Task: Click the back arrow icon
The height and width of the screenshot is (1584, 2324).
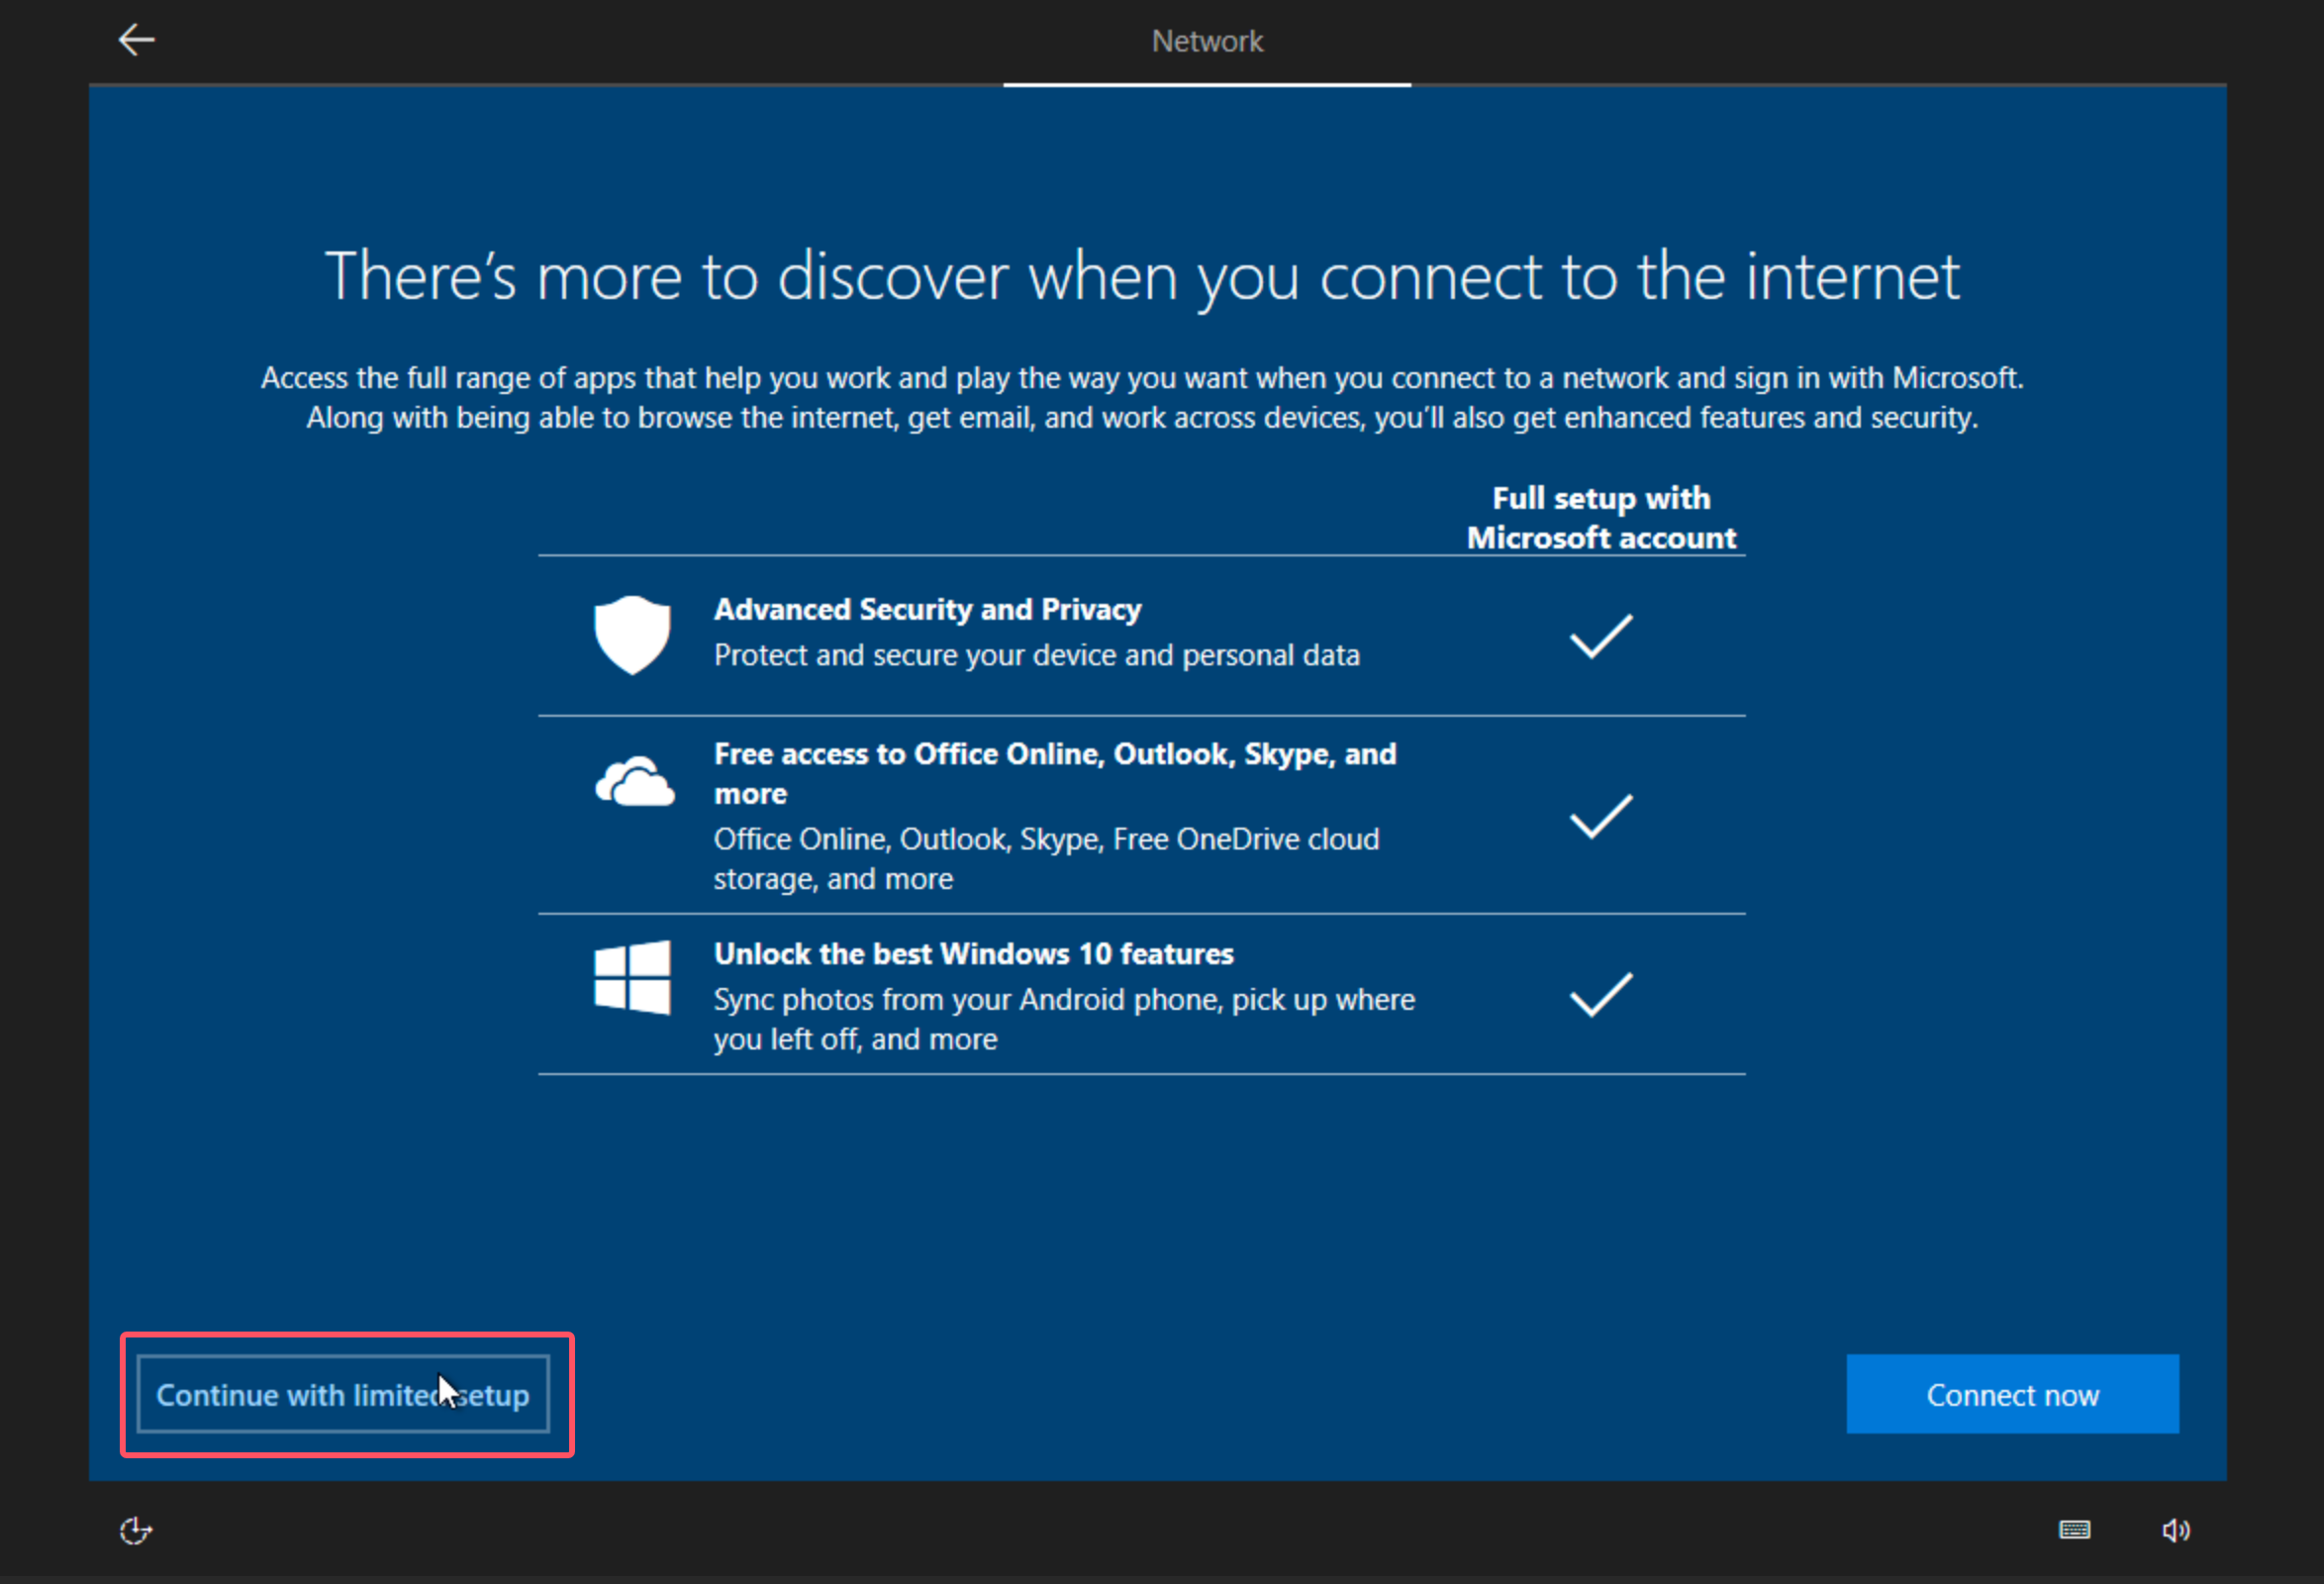Action: pos(137,40)
